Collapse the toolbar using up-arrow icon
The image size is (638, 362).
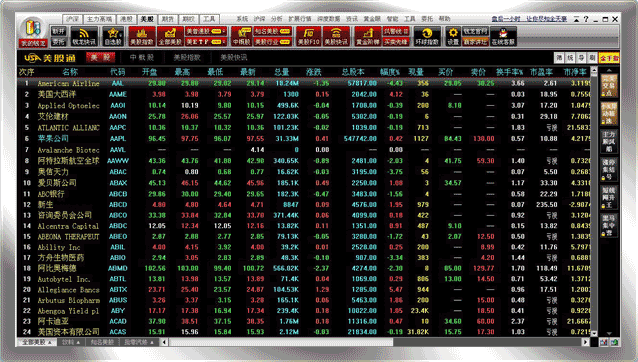tap(577, 19)
